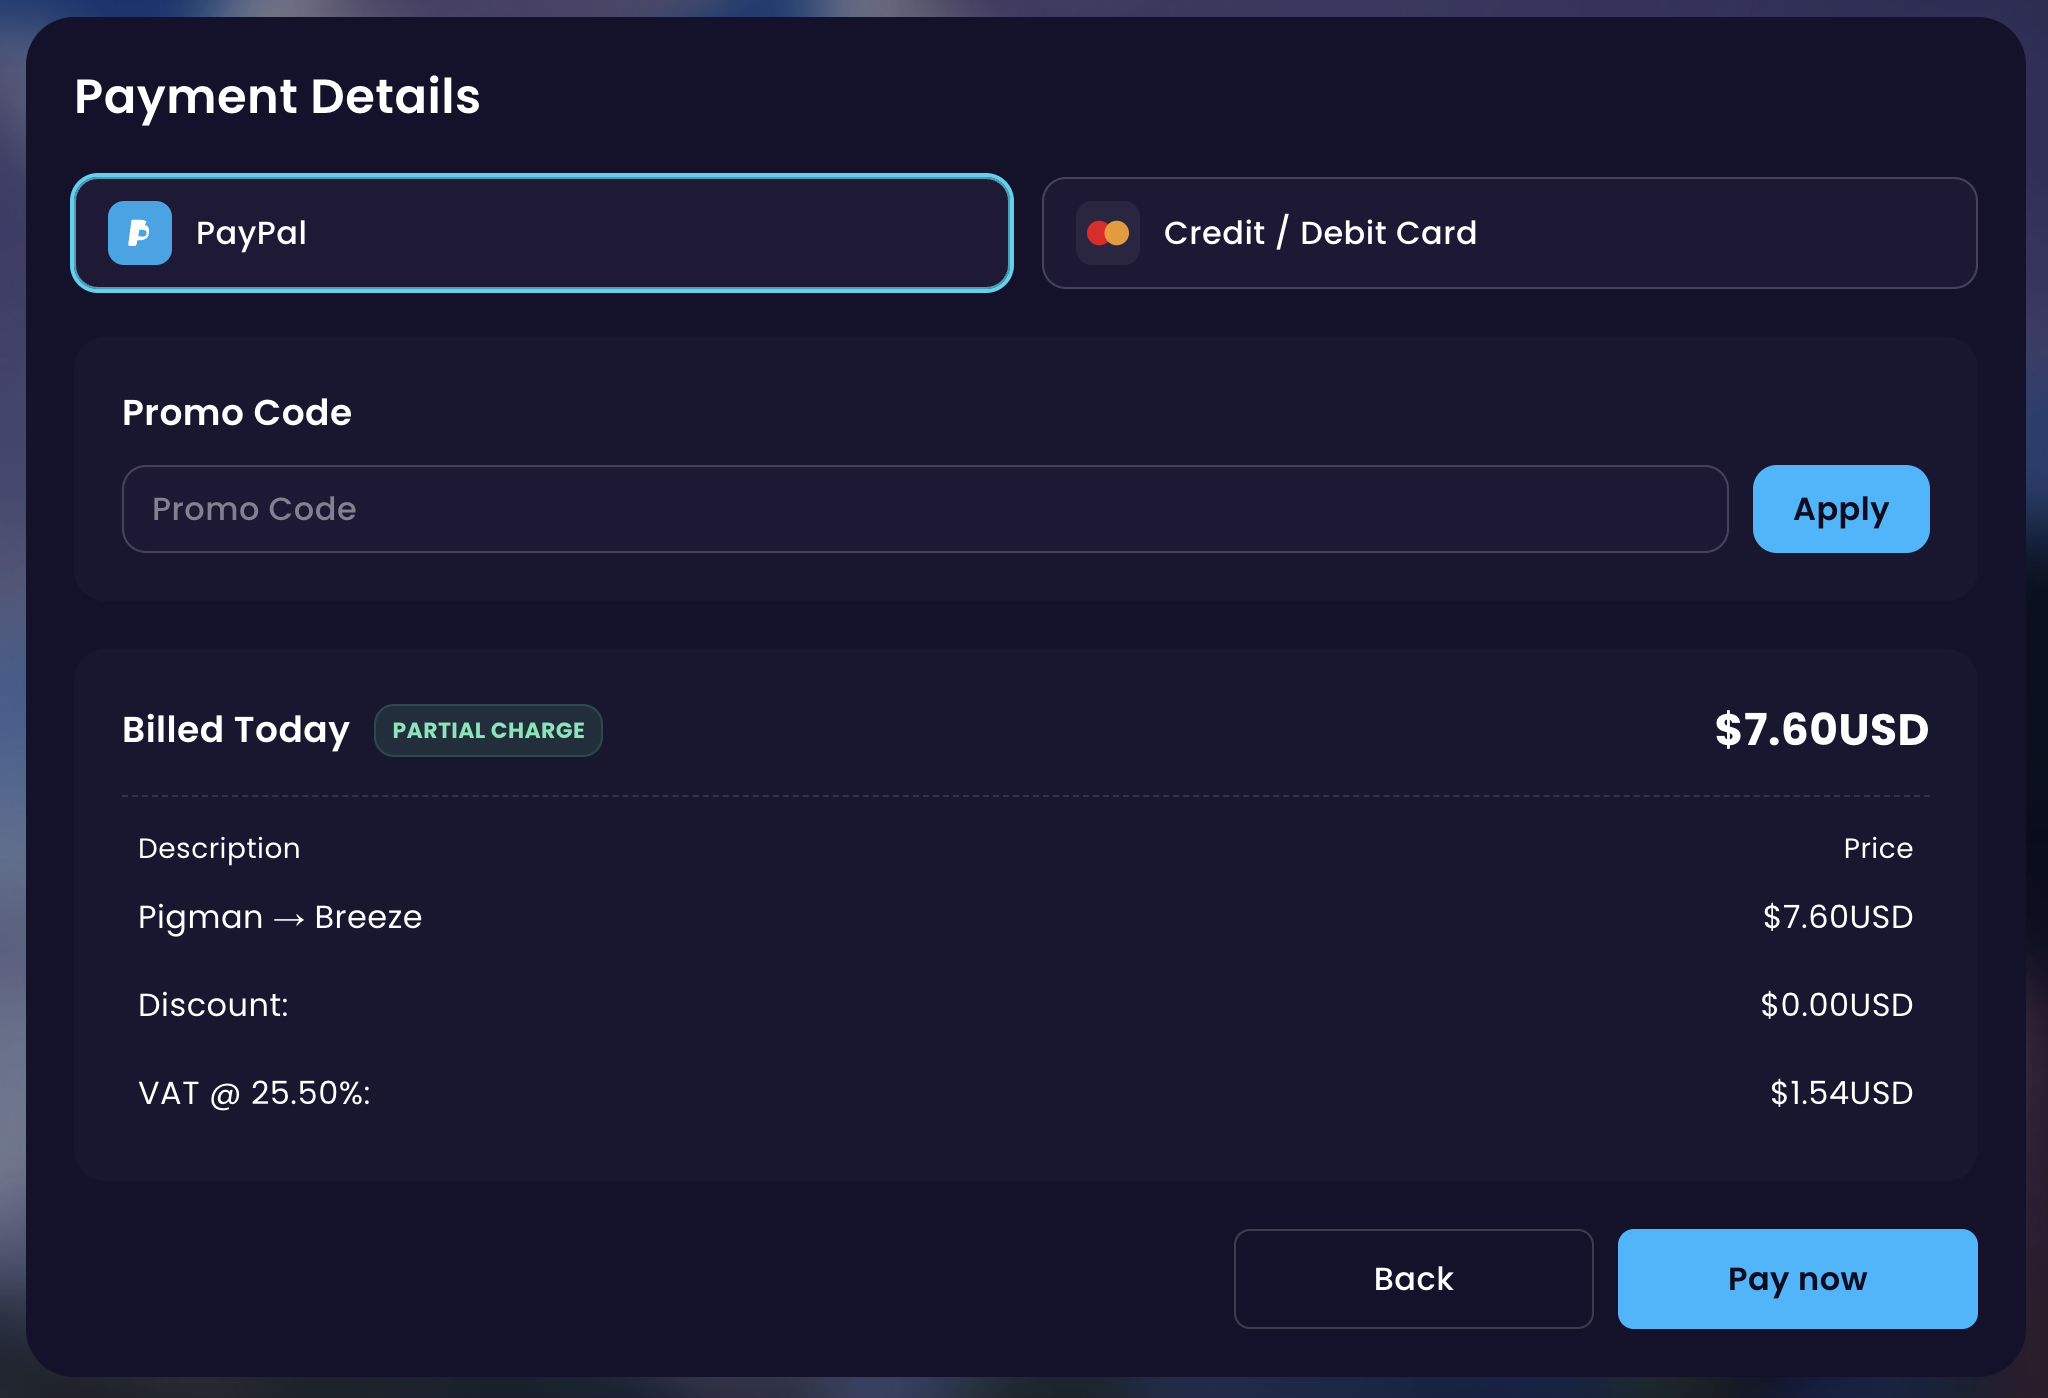Click the Pigman → Breeze row price
The width and height of the screenshot is (2048, 1398).
[x=1837, y=917]
